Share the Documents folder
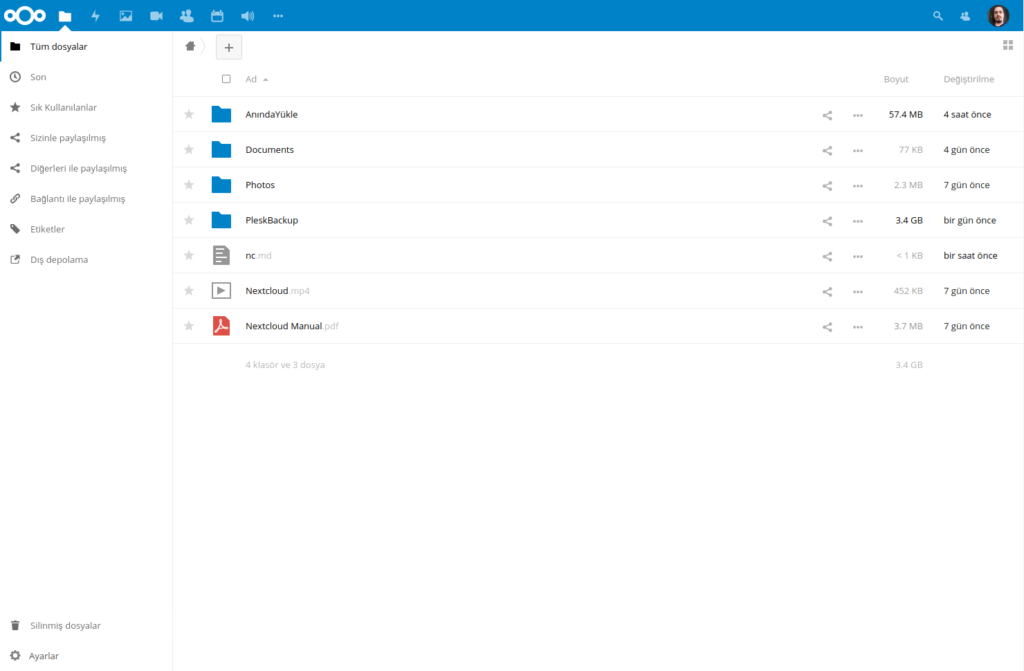 point(827,150)
